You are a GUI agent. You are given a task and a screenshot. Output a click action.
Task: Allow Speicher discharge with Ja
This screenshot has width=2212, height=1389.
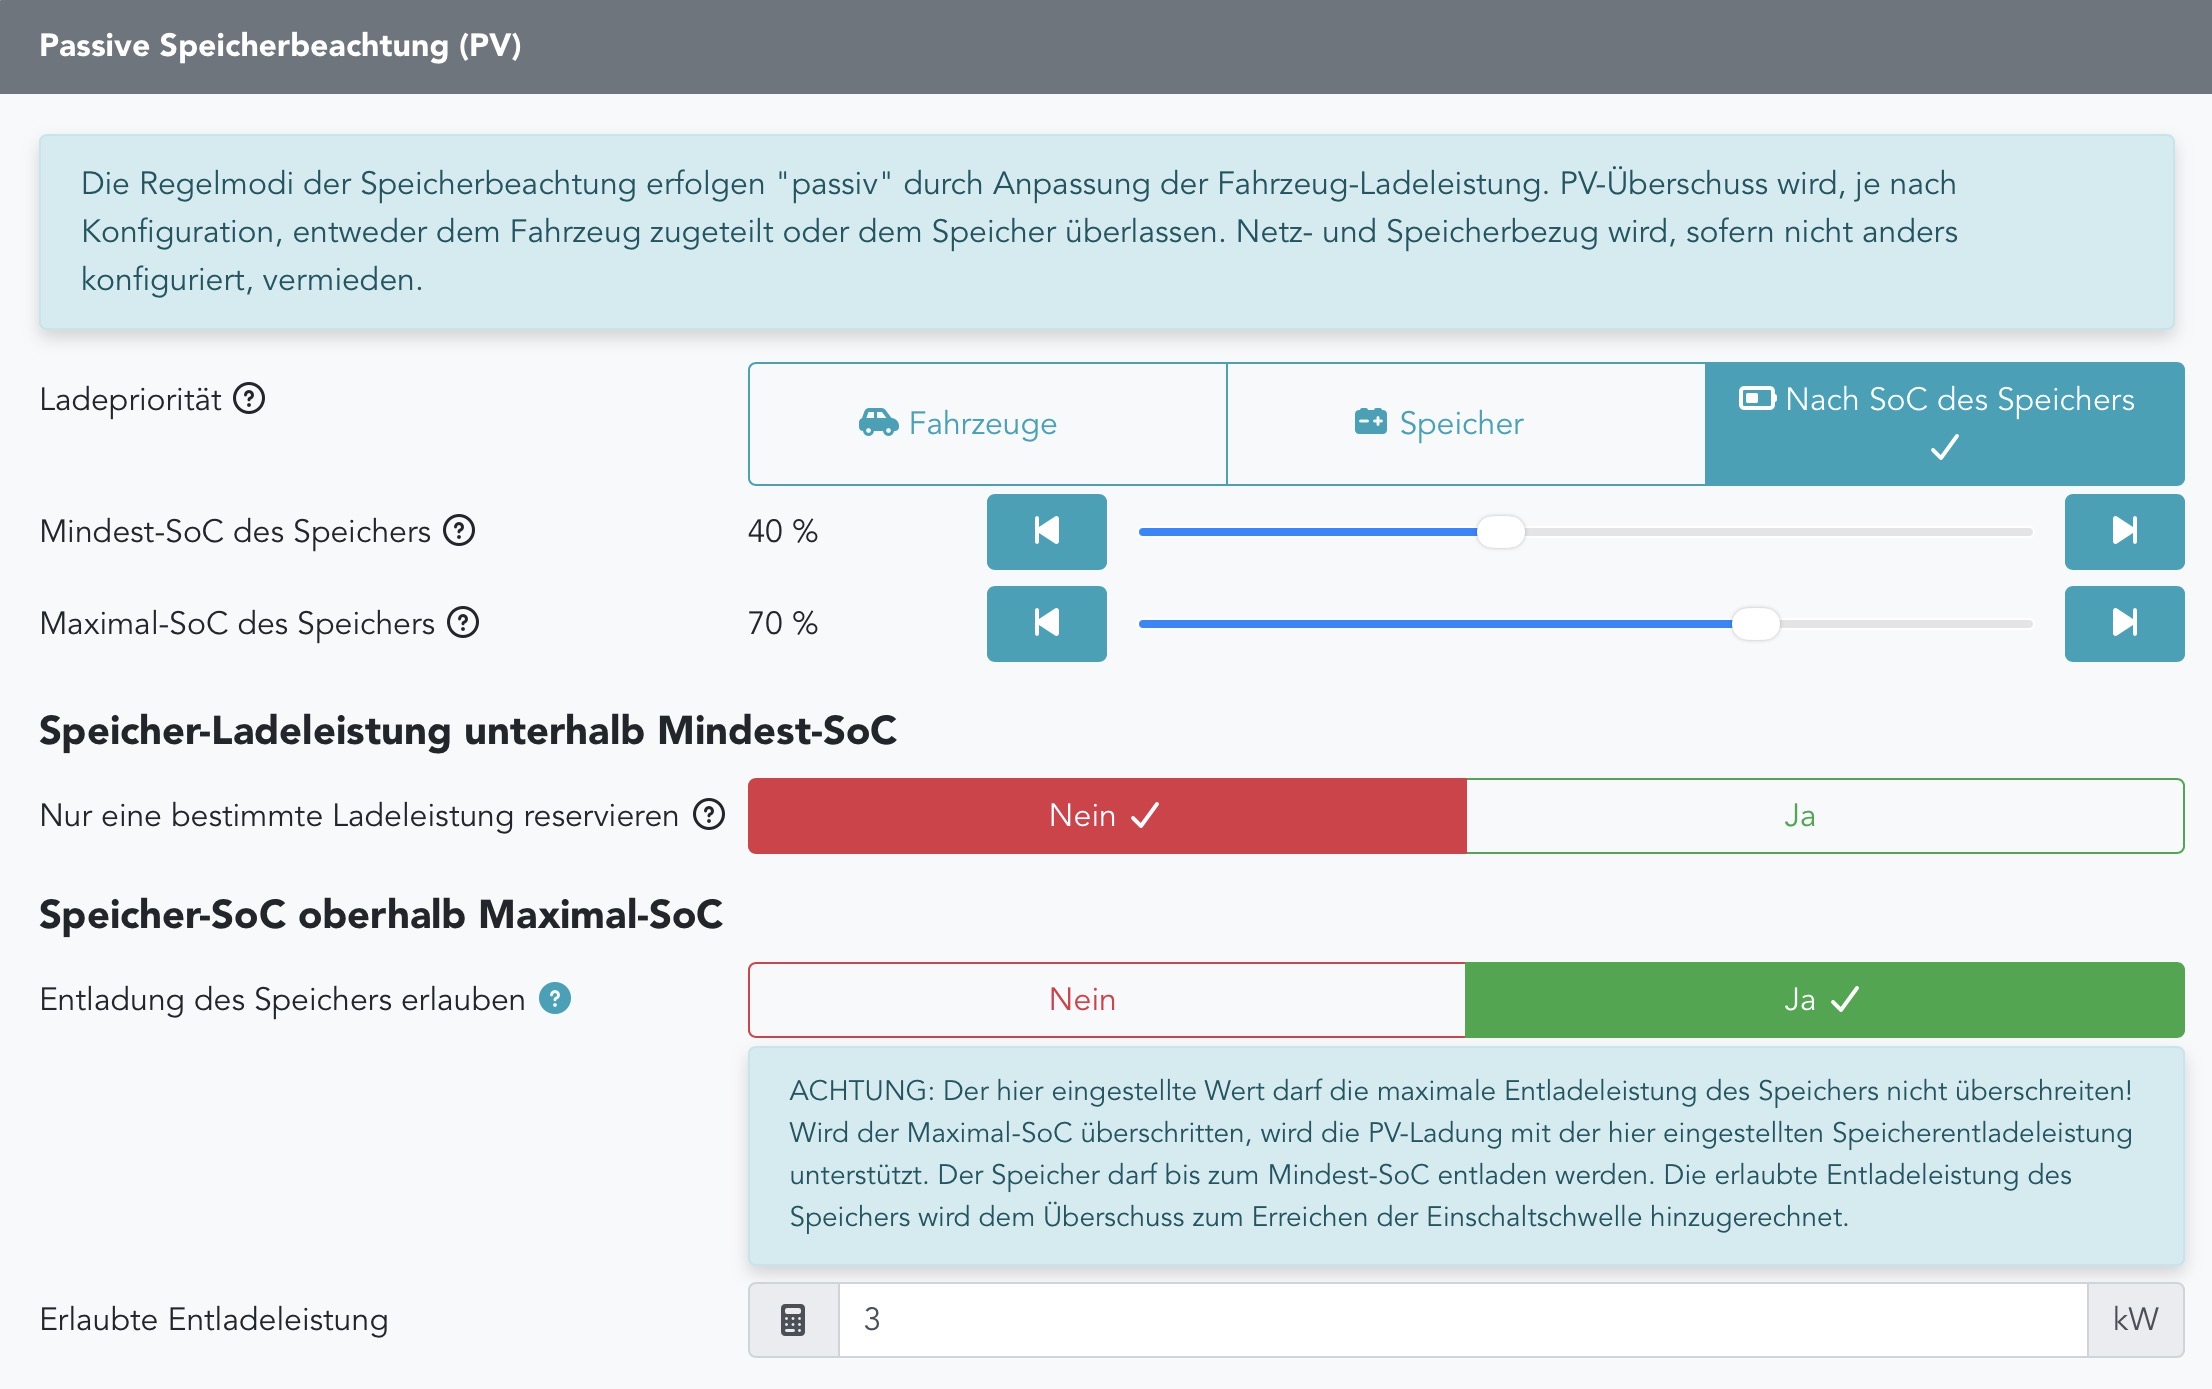(1825, 1000)
